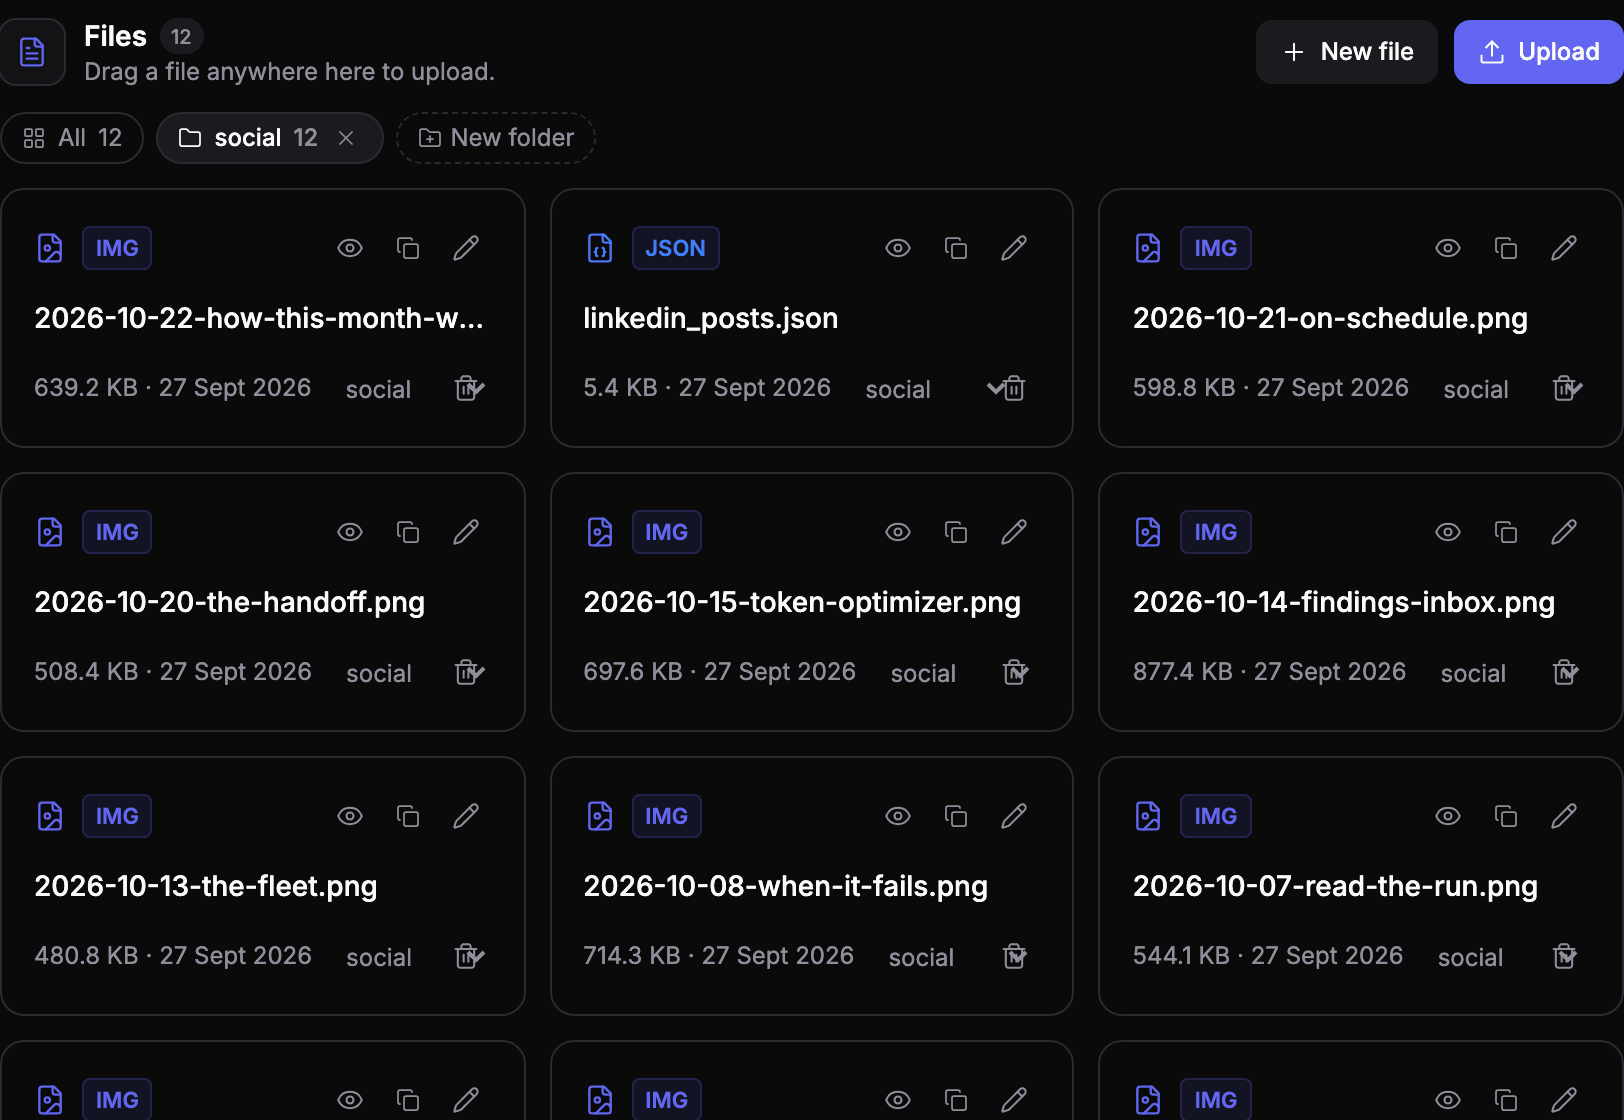Click the JSON type badge on linkedin_posts.json

pos(676,248)
